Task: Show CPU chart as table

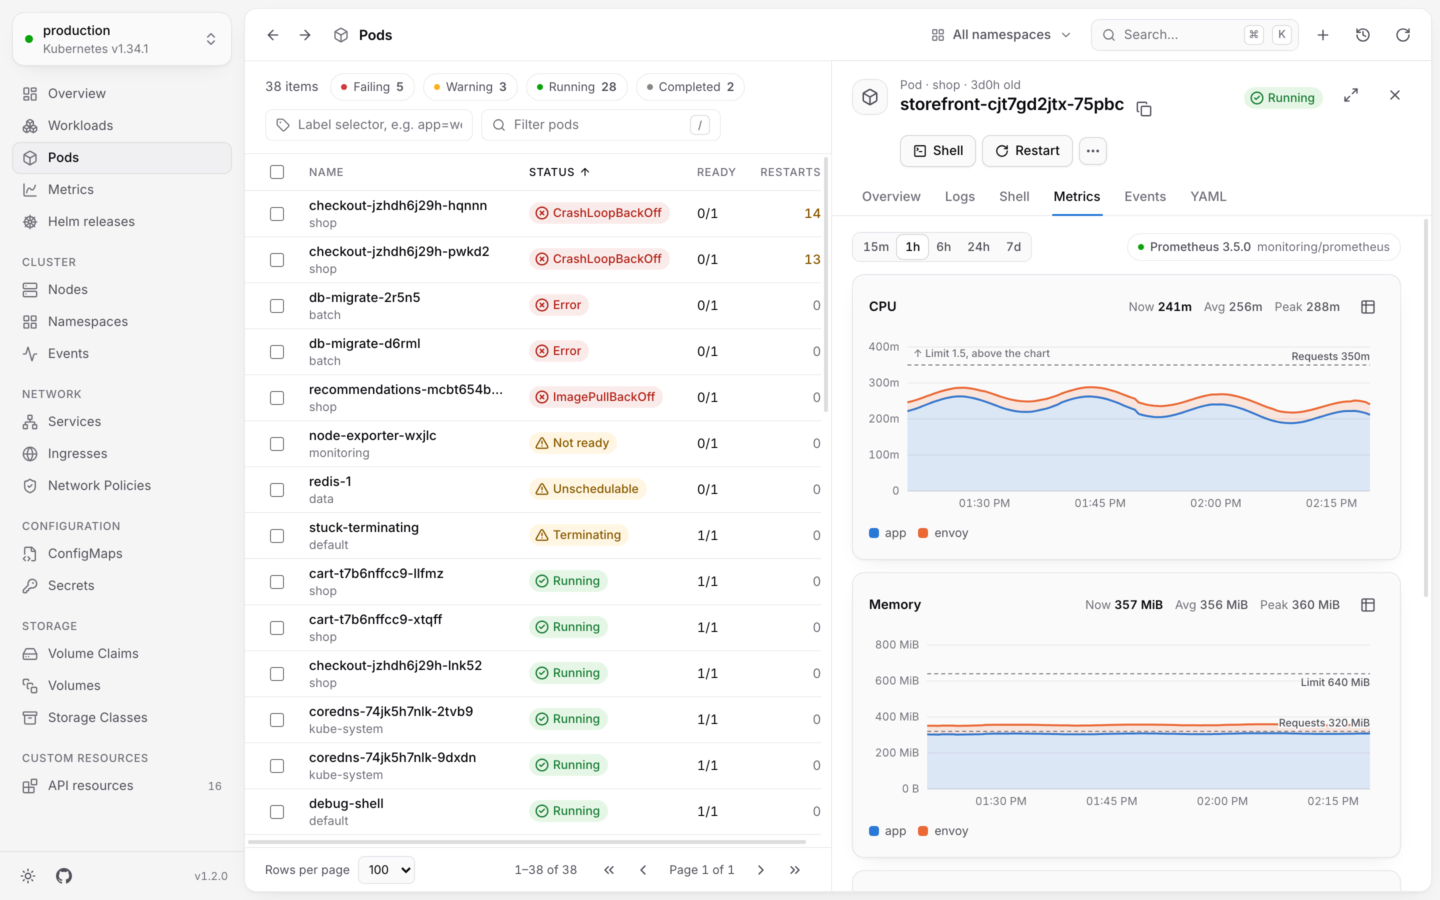Action: 1368,307
